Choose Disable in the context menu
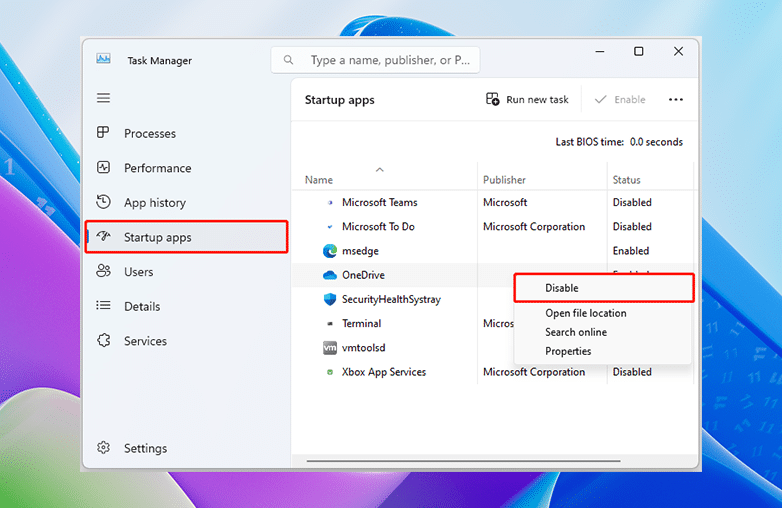782x508 pixels. (604, 288)
